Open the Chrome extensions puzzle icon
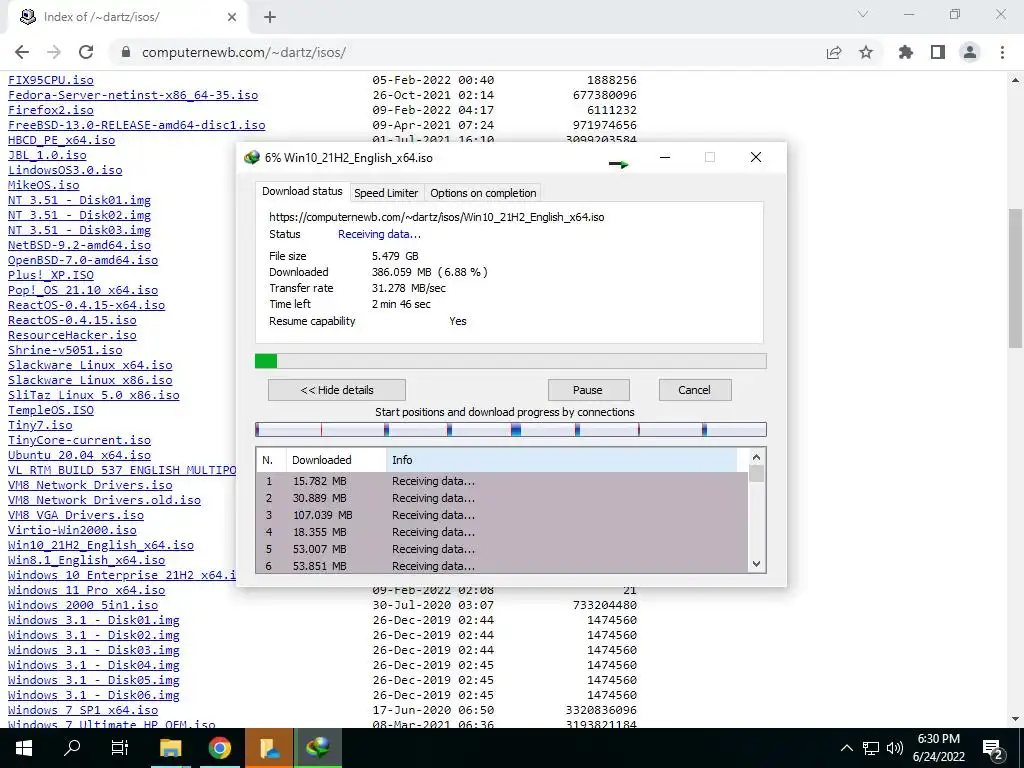1024x768 pixels. tap(906, 52)
